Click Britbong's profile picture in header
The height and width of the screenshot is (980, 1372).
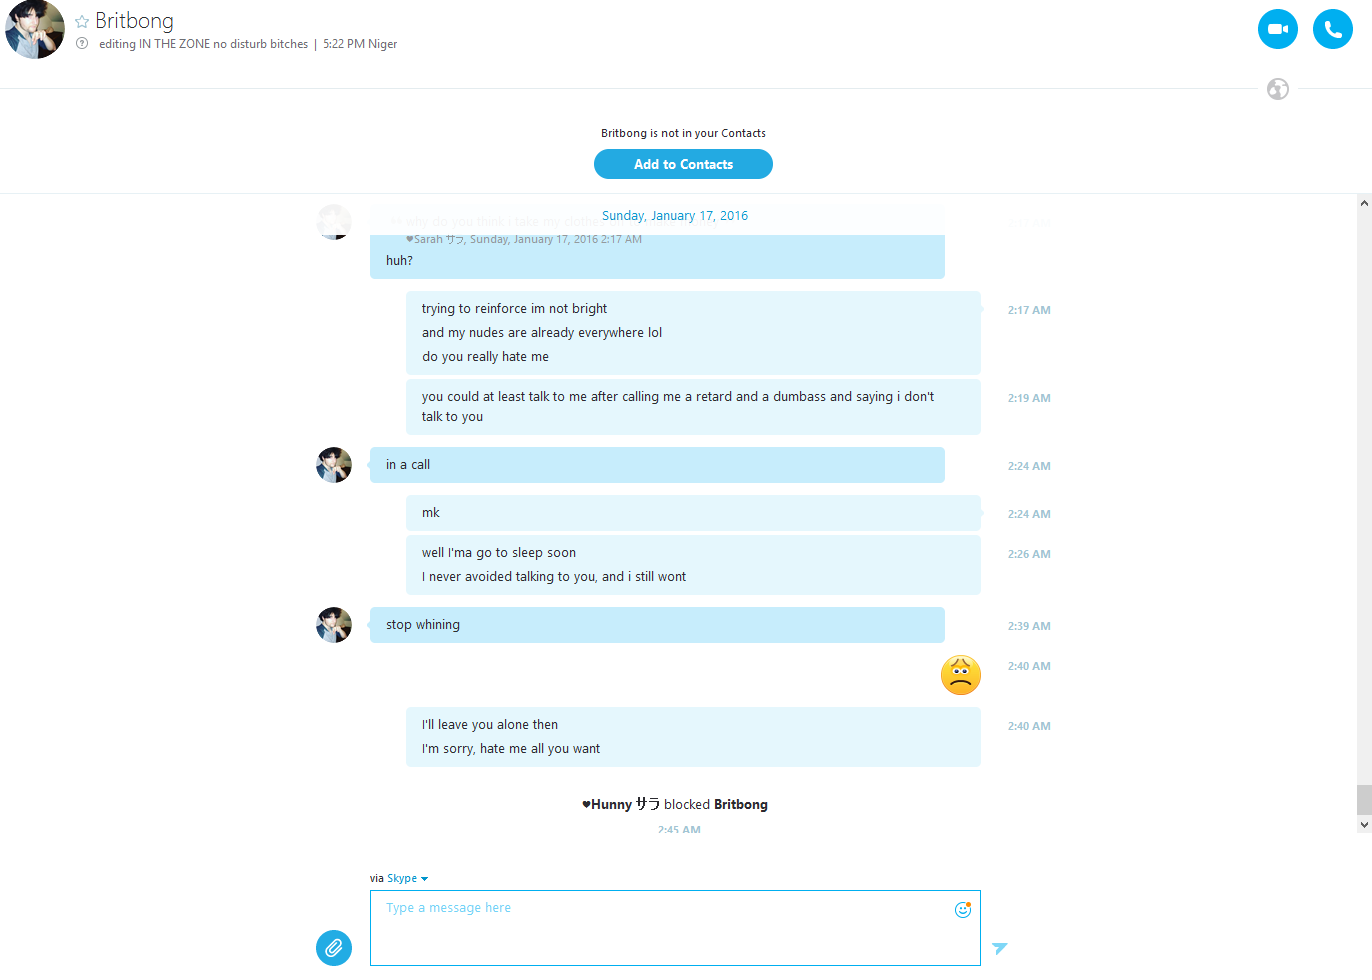click(35, 29)
